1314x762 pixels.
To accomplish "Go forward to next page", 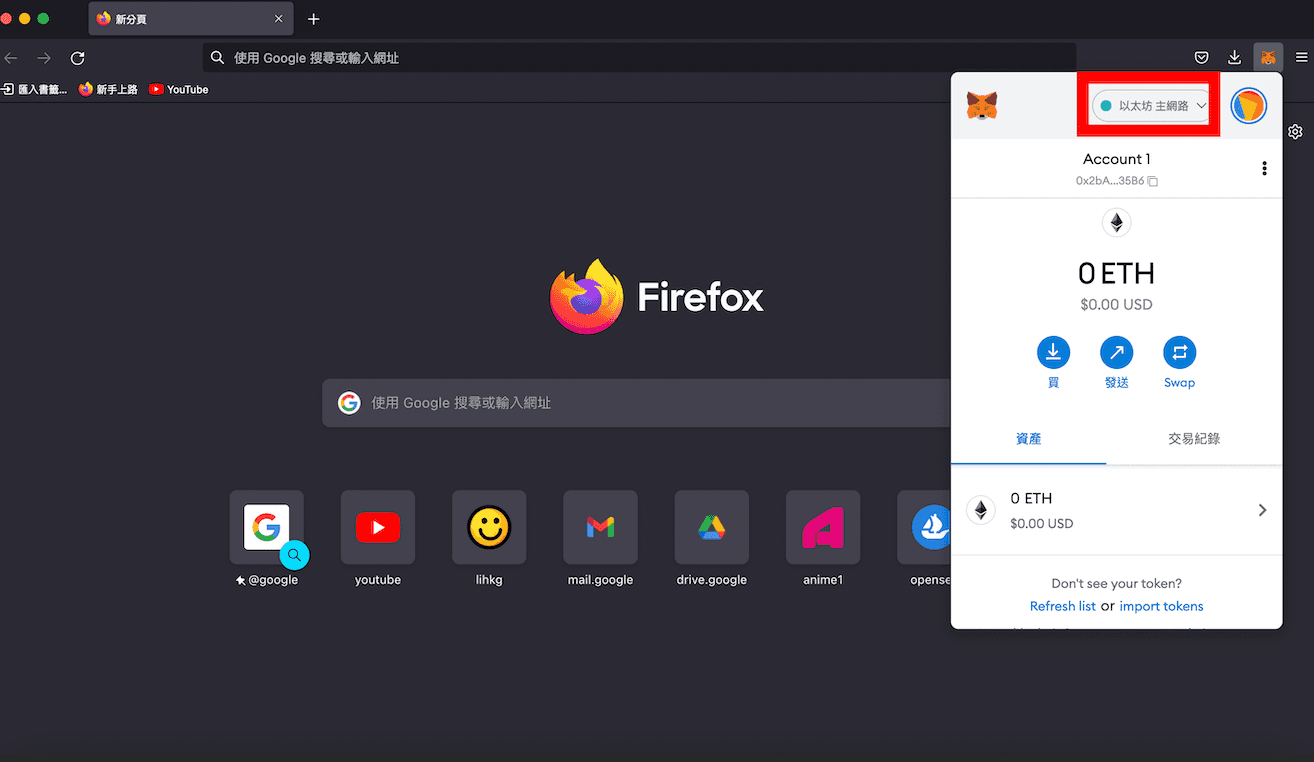I will [44, 58].
